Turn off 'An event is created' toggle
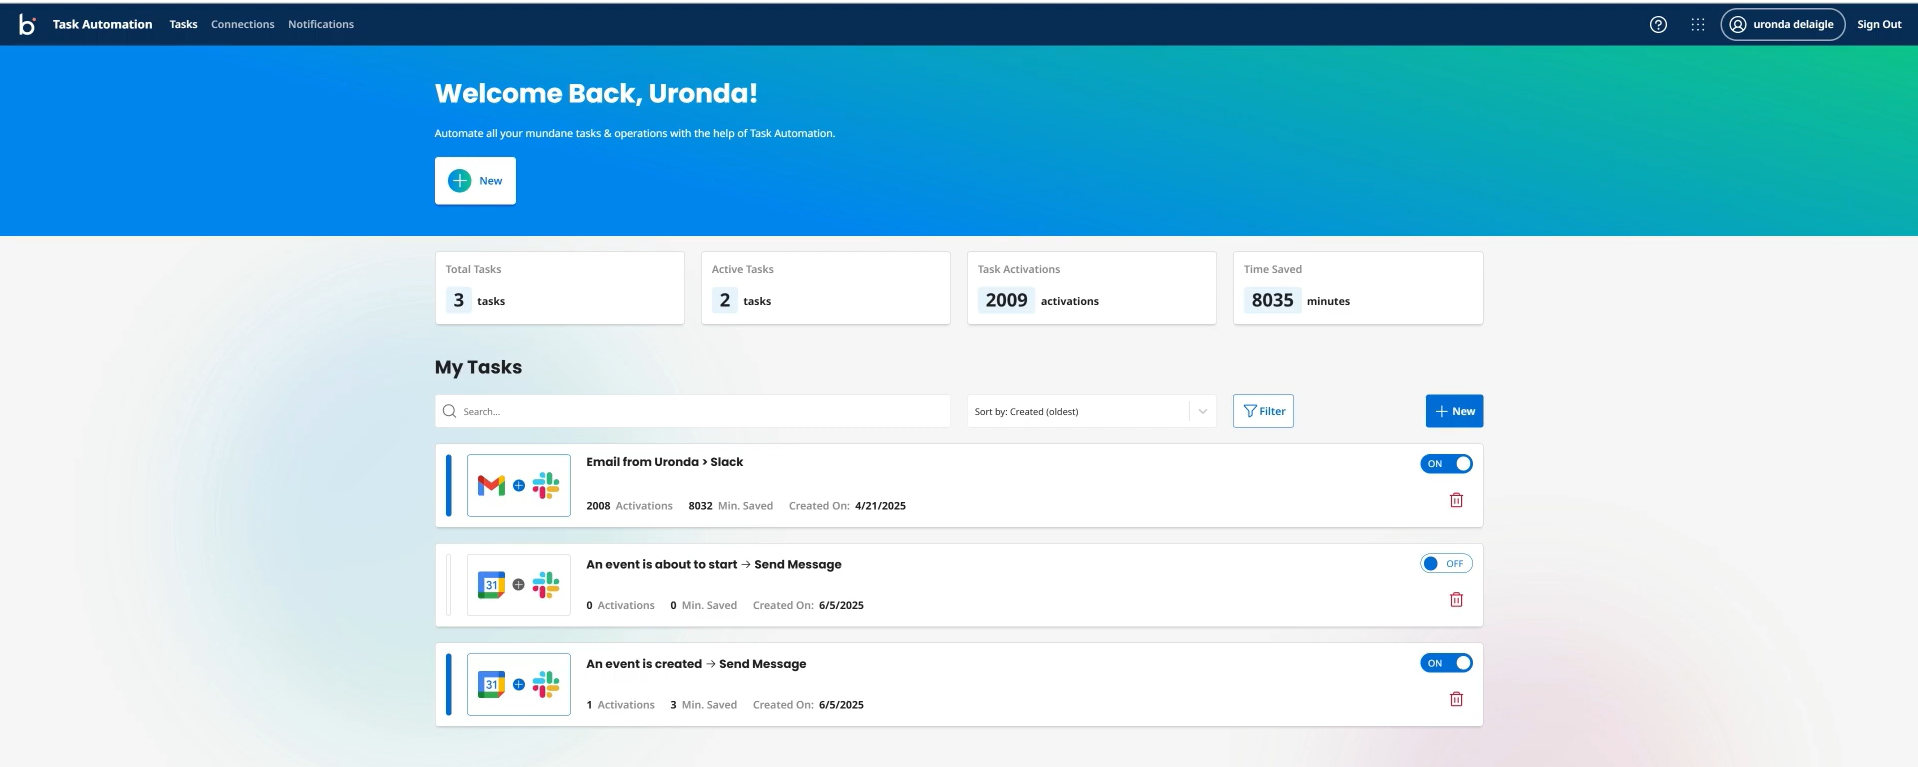This screenshot has width=1918, height=767. 1446,663
